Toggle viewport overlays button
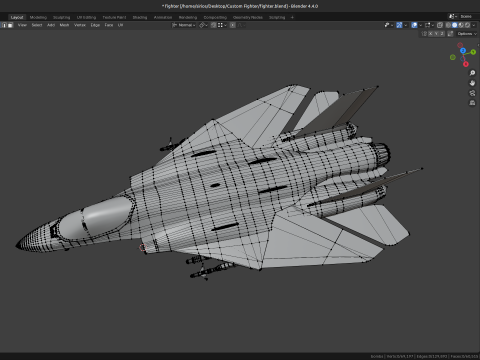The image size is (480, 360). 414,25
